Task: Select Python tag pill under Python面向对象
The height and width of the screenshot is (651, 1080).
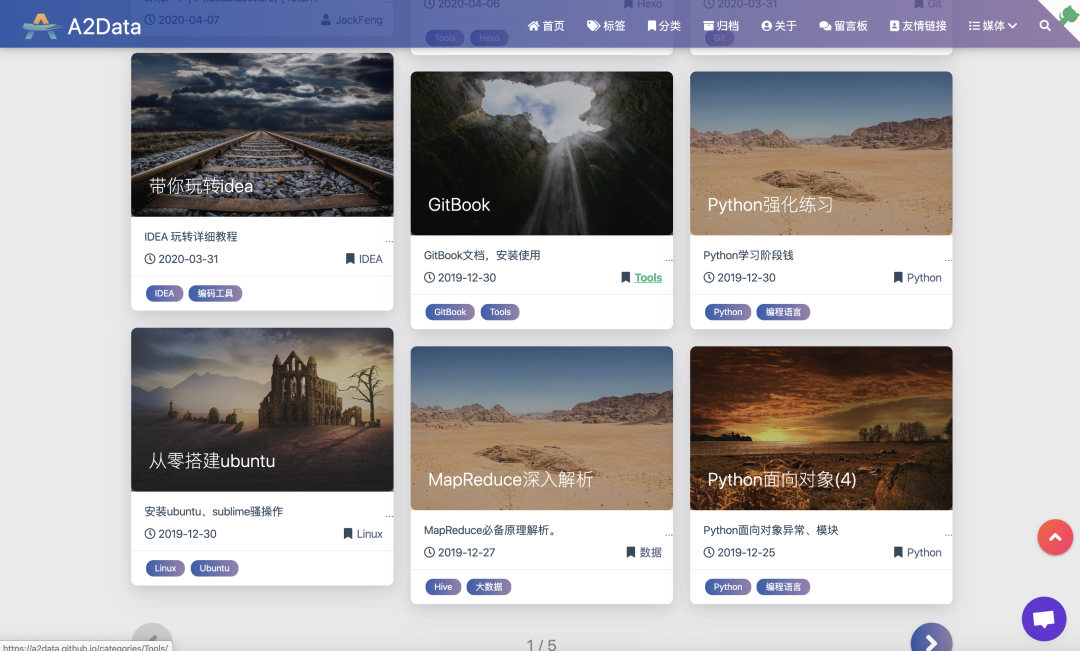Action: click(x=727, y=587)
